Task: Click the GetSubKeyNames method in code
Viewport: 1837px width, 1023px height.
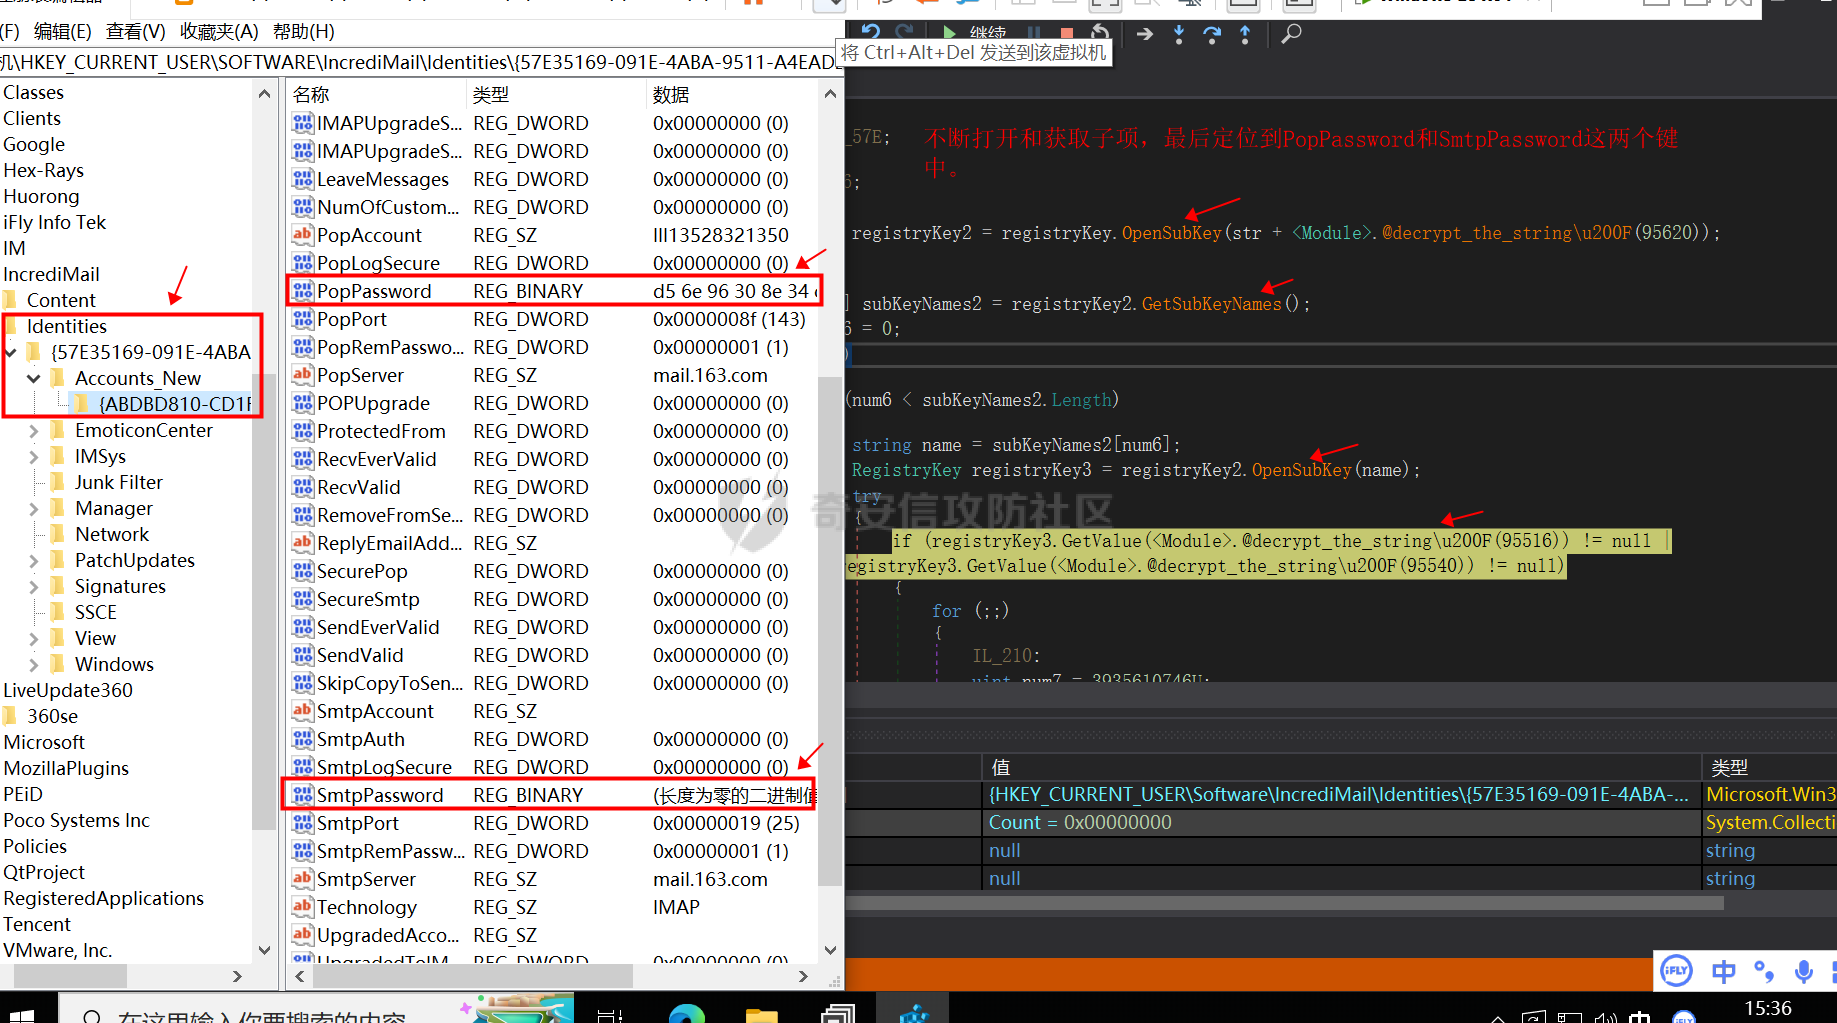Action: pos(1211,304)
